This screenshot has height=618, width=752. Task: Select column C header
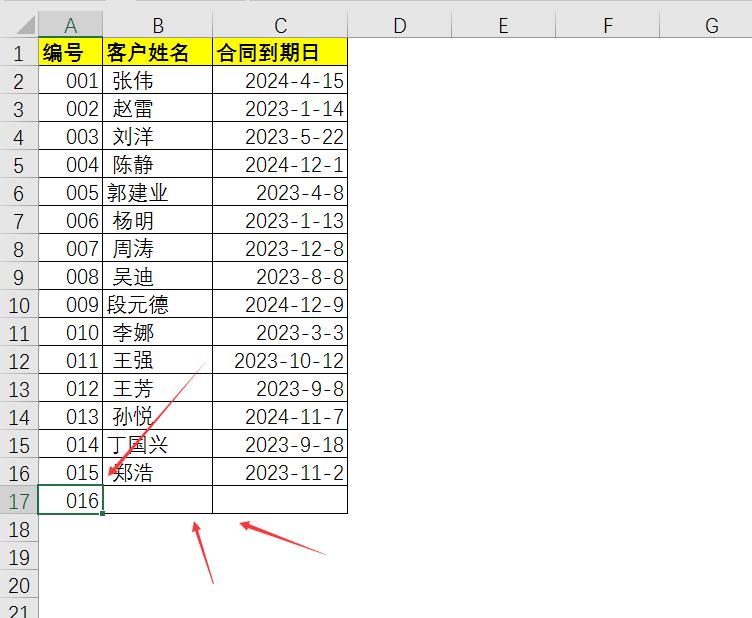click(x=280, y=25)
